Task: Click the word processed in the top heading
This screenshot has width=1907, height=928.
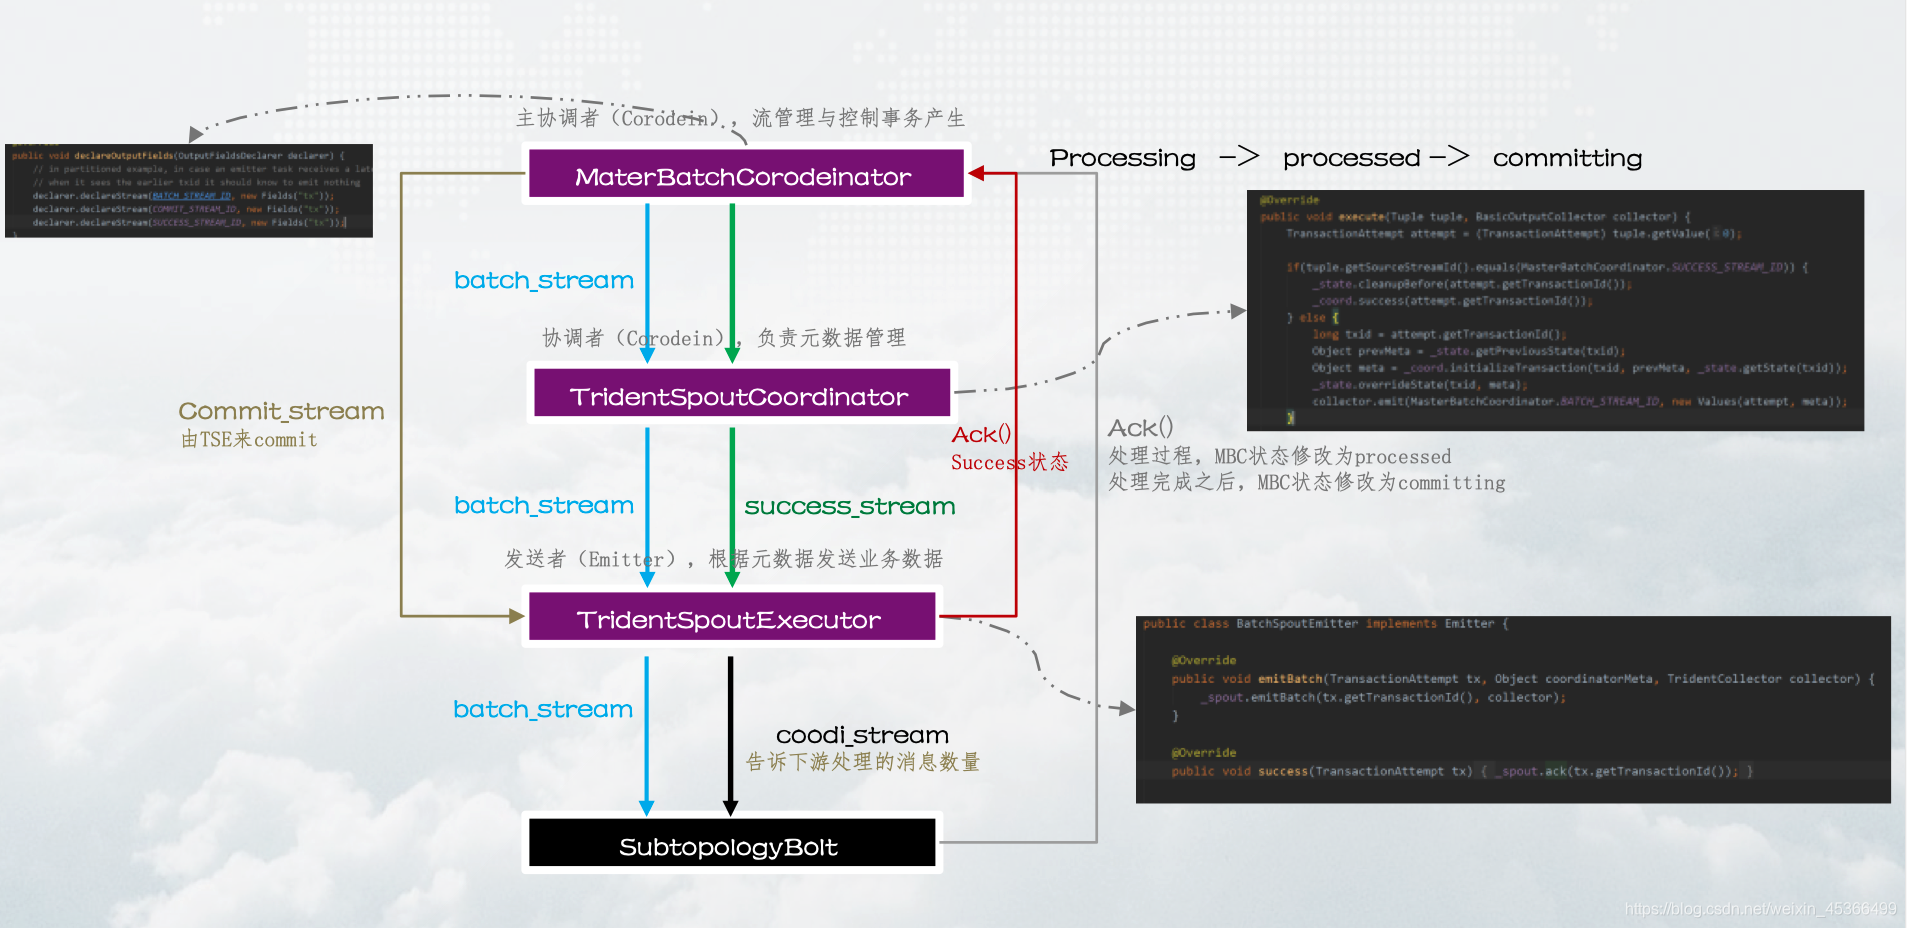Action: click(x=1351, y=158)
